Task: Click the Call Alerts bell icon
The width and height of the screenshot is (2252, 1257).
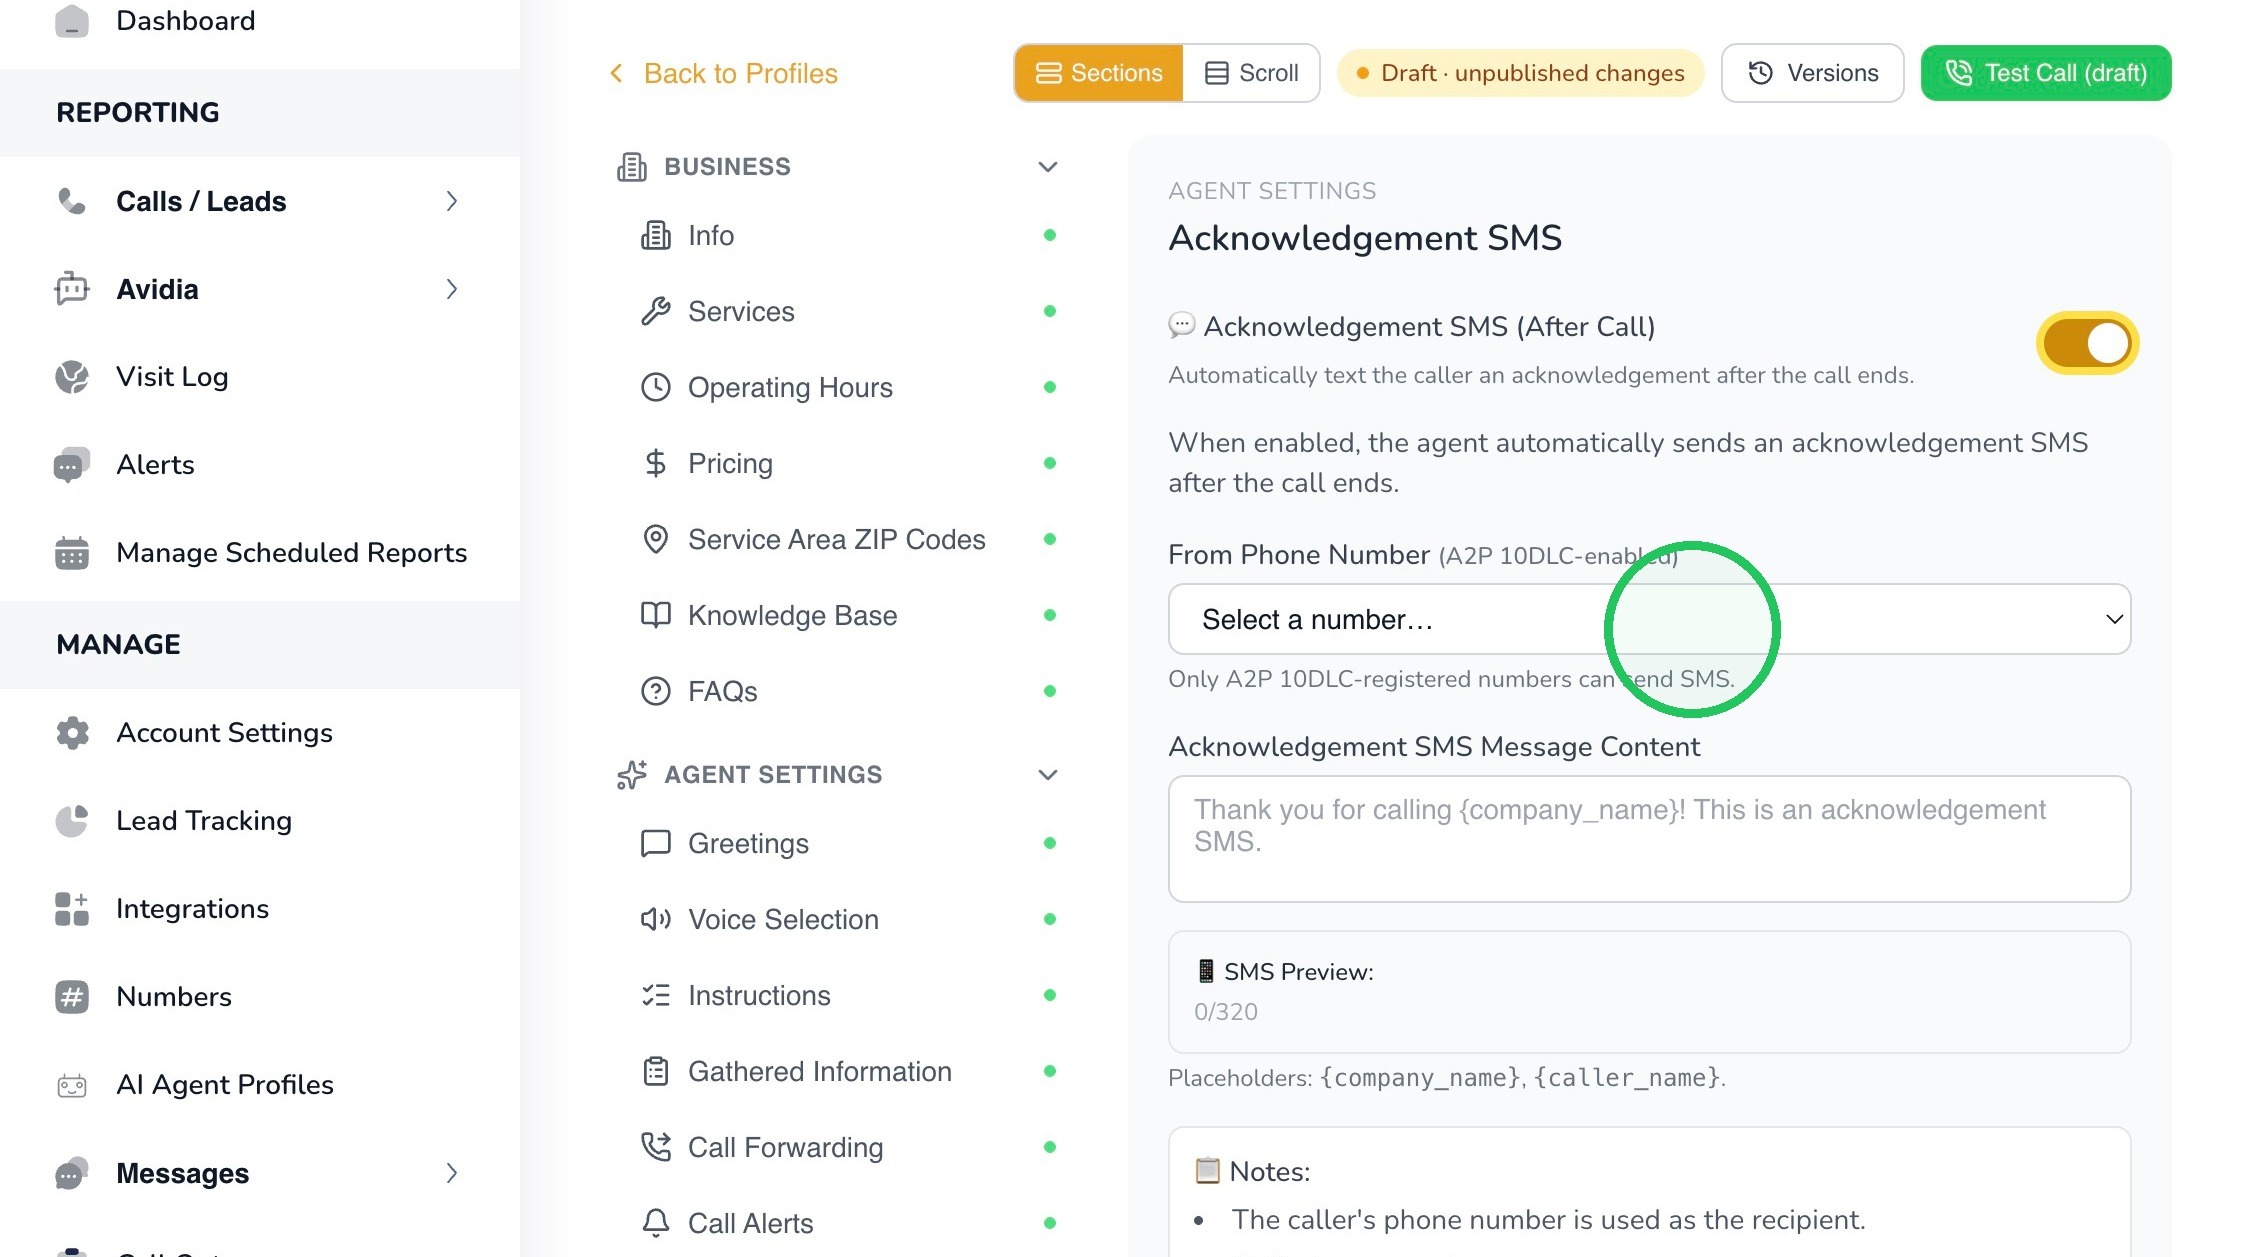Action: (655, 1223)
